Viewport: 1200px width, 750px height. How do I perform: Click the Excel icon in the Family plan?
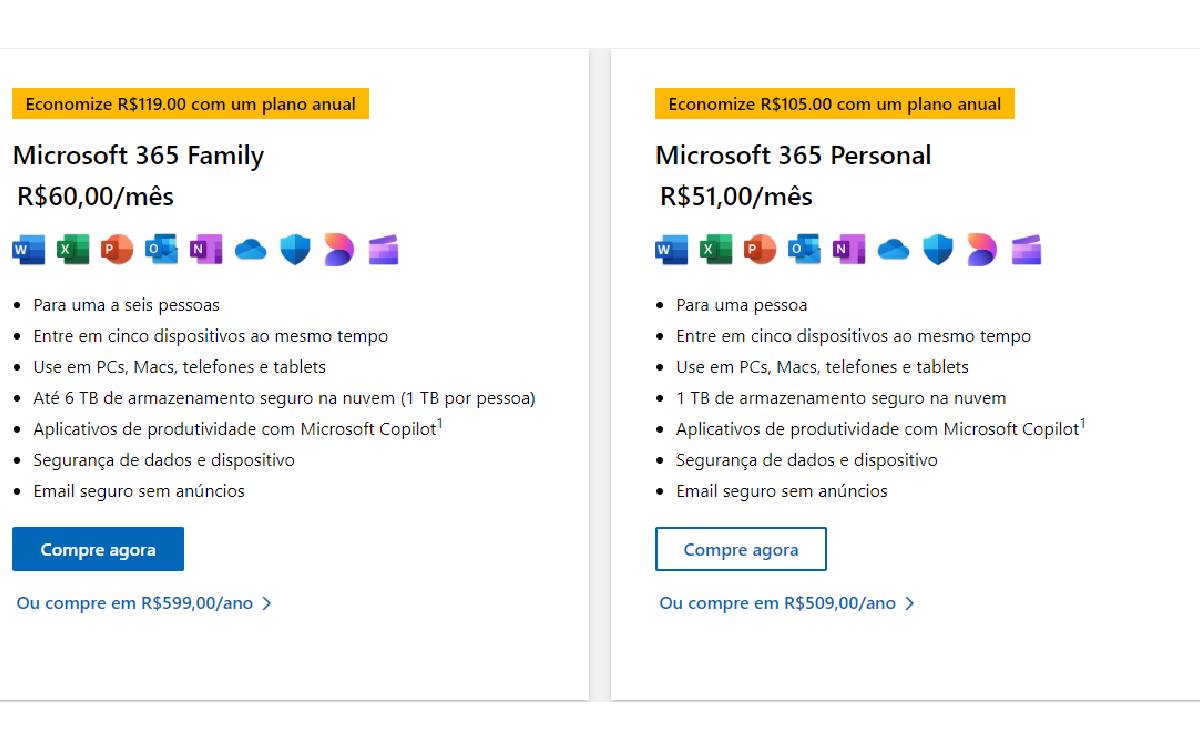(73, 249)
